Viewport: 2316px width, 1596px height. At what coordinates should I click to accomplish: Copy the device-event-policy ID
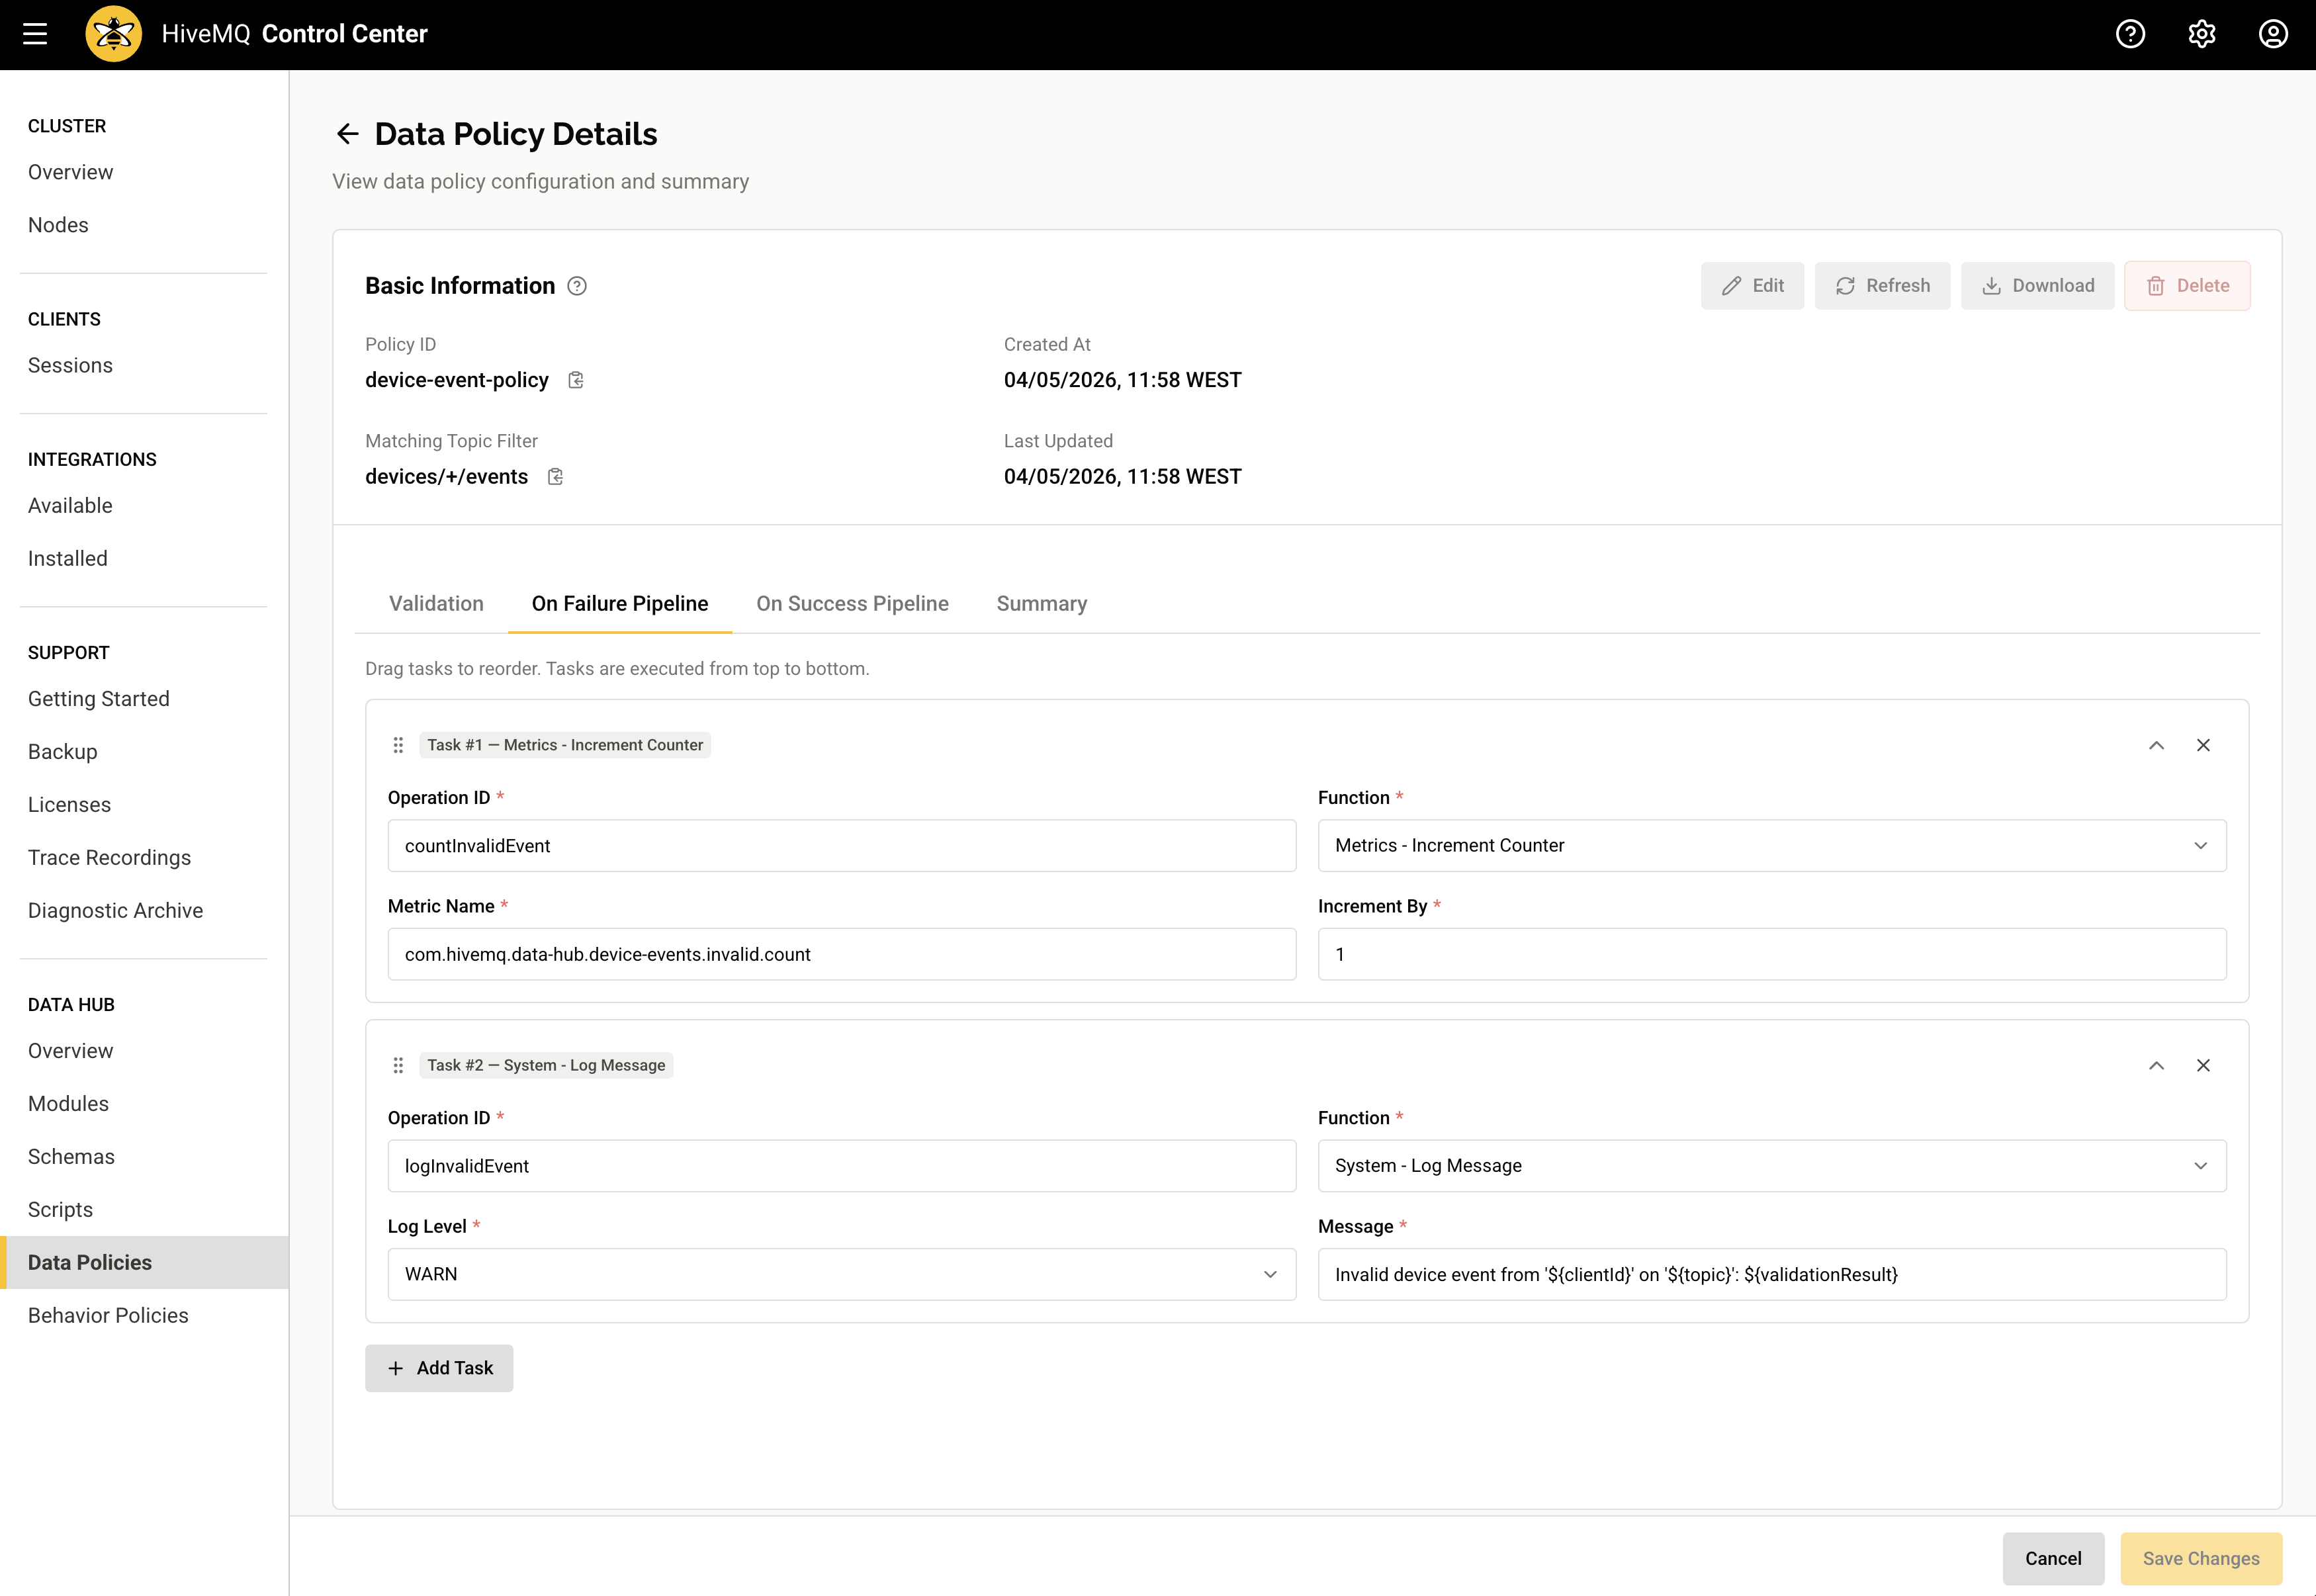[576, 380]
